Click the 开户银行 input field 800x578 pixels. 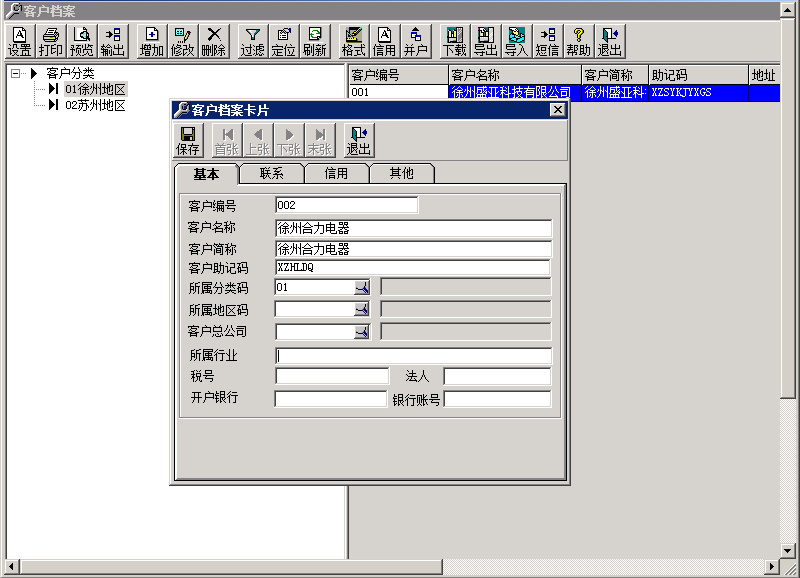(x=331, y=398)
